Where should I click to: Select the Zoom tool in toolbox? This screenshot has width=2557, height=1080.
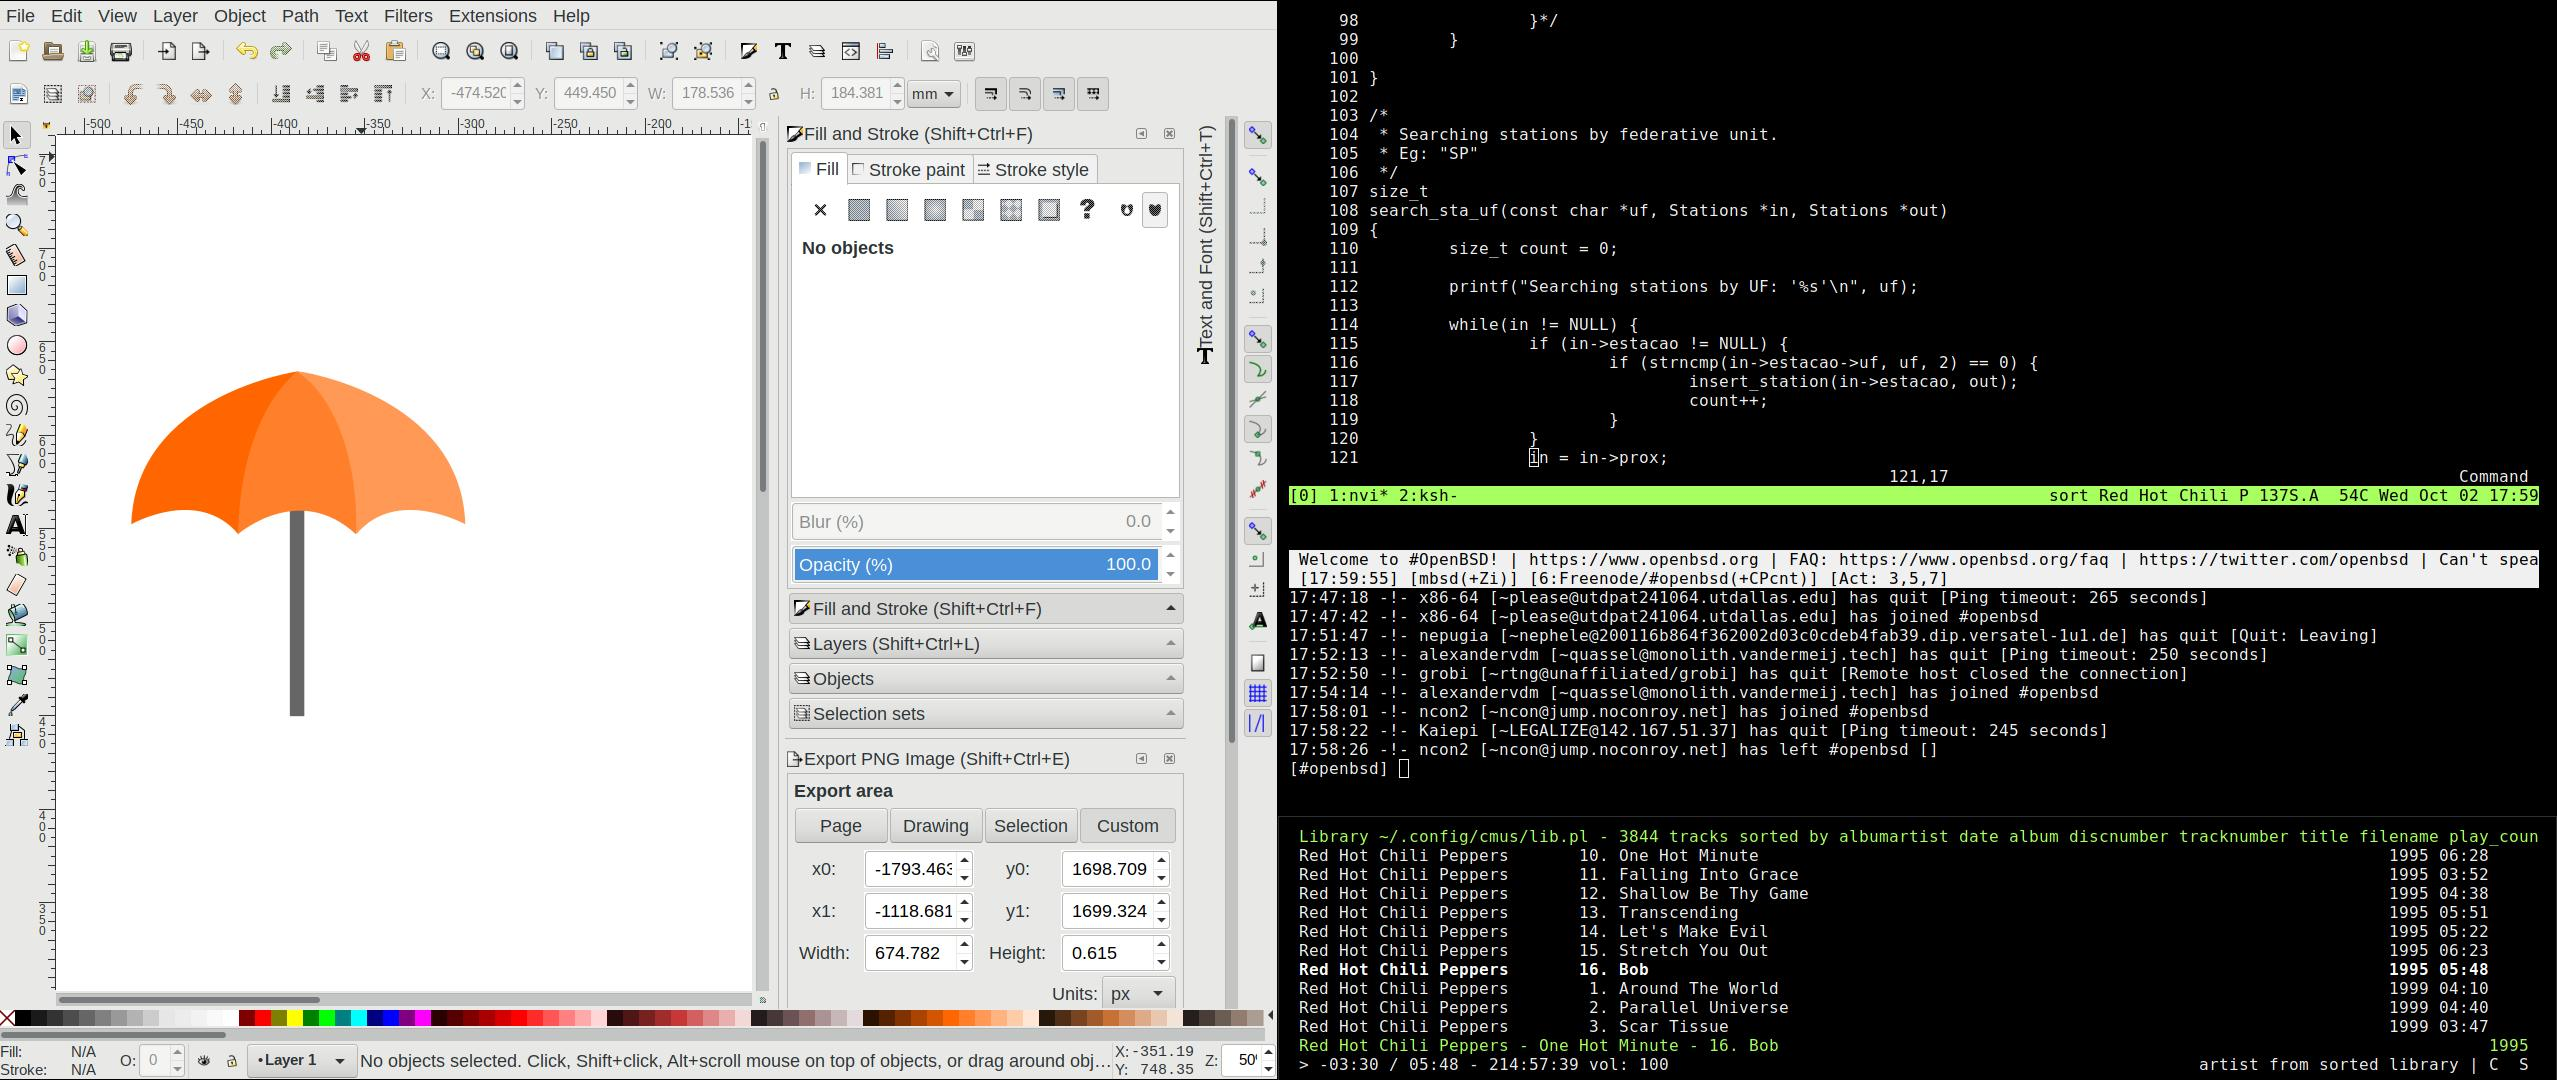click(17, 225)
